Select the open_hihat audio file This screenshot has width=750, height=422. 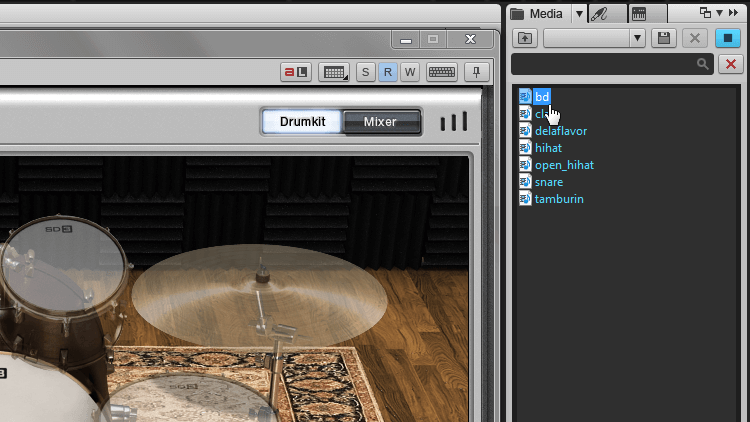(564, 165)
